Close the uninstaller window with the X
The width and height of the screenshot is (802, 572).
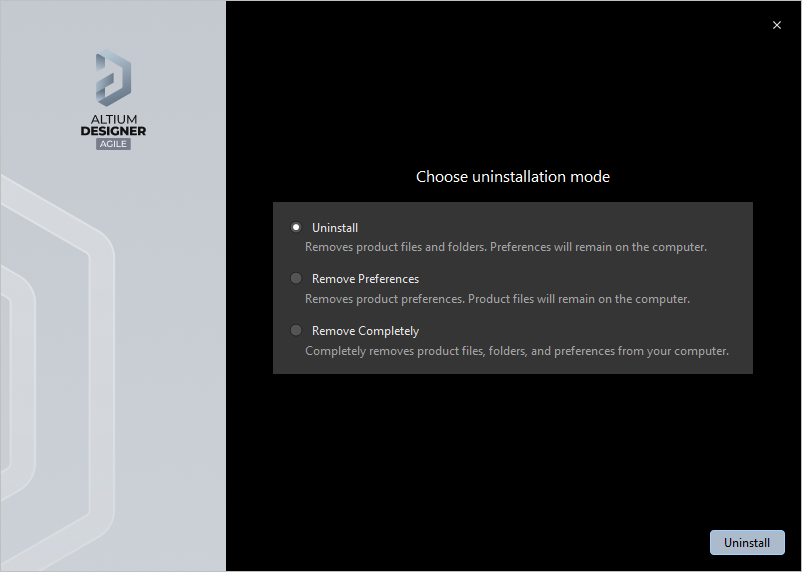tap(776, 25)
